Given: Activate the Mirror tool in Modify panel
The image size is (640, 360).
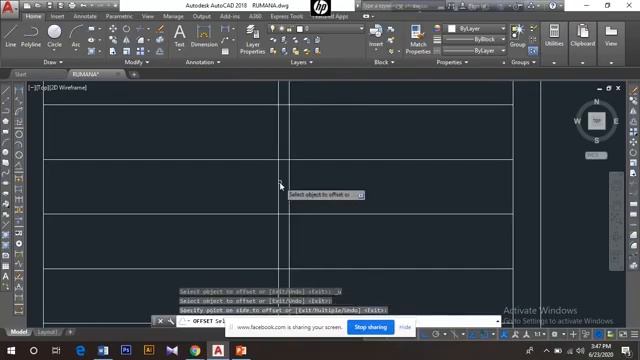Looking at the screenshot, I should [127, 40].
